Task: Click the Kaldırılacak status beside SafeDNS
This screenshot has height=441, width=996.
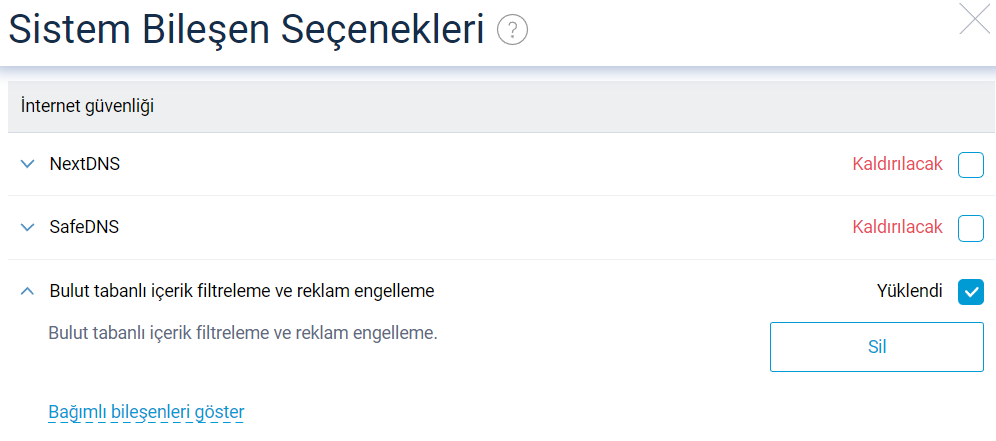Action: [897, 228]
